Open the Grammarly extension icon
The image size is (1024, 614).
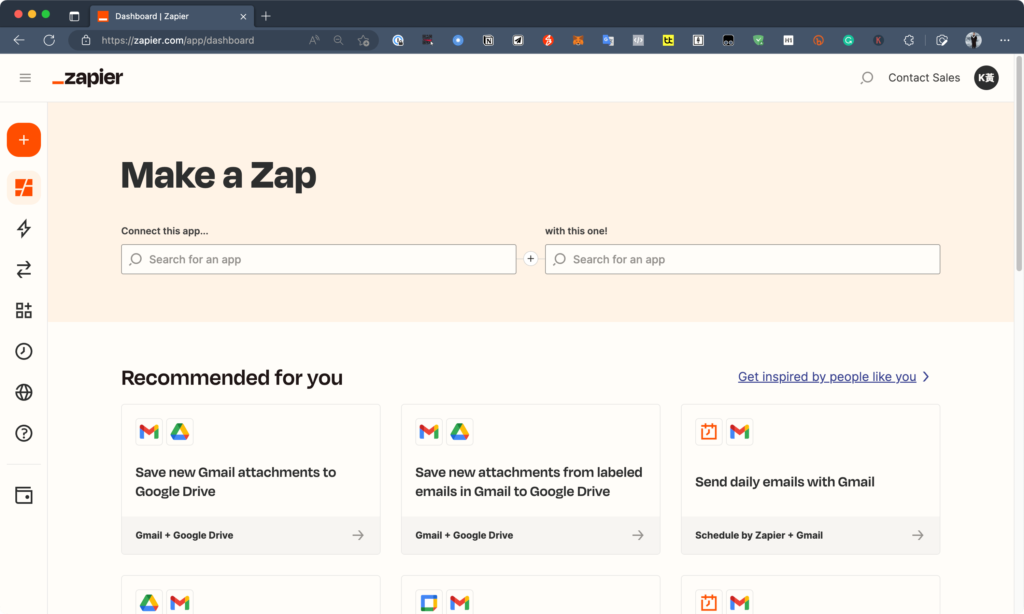848,40
